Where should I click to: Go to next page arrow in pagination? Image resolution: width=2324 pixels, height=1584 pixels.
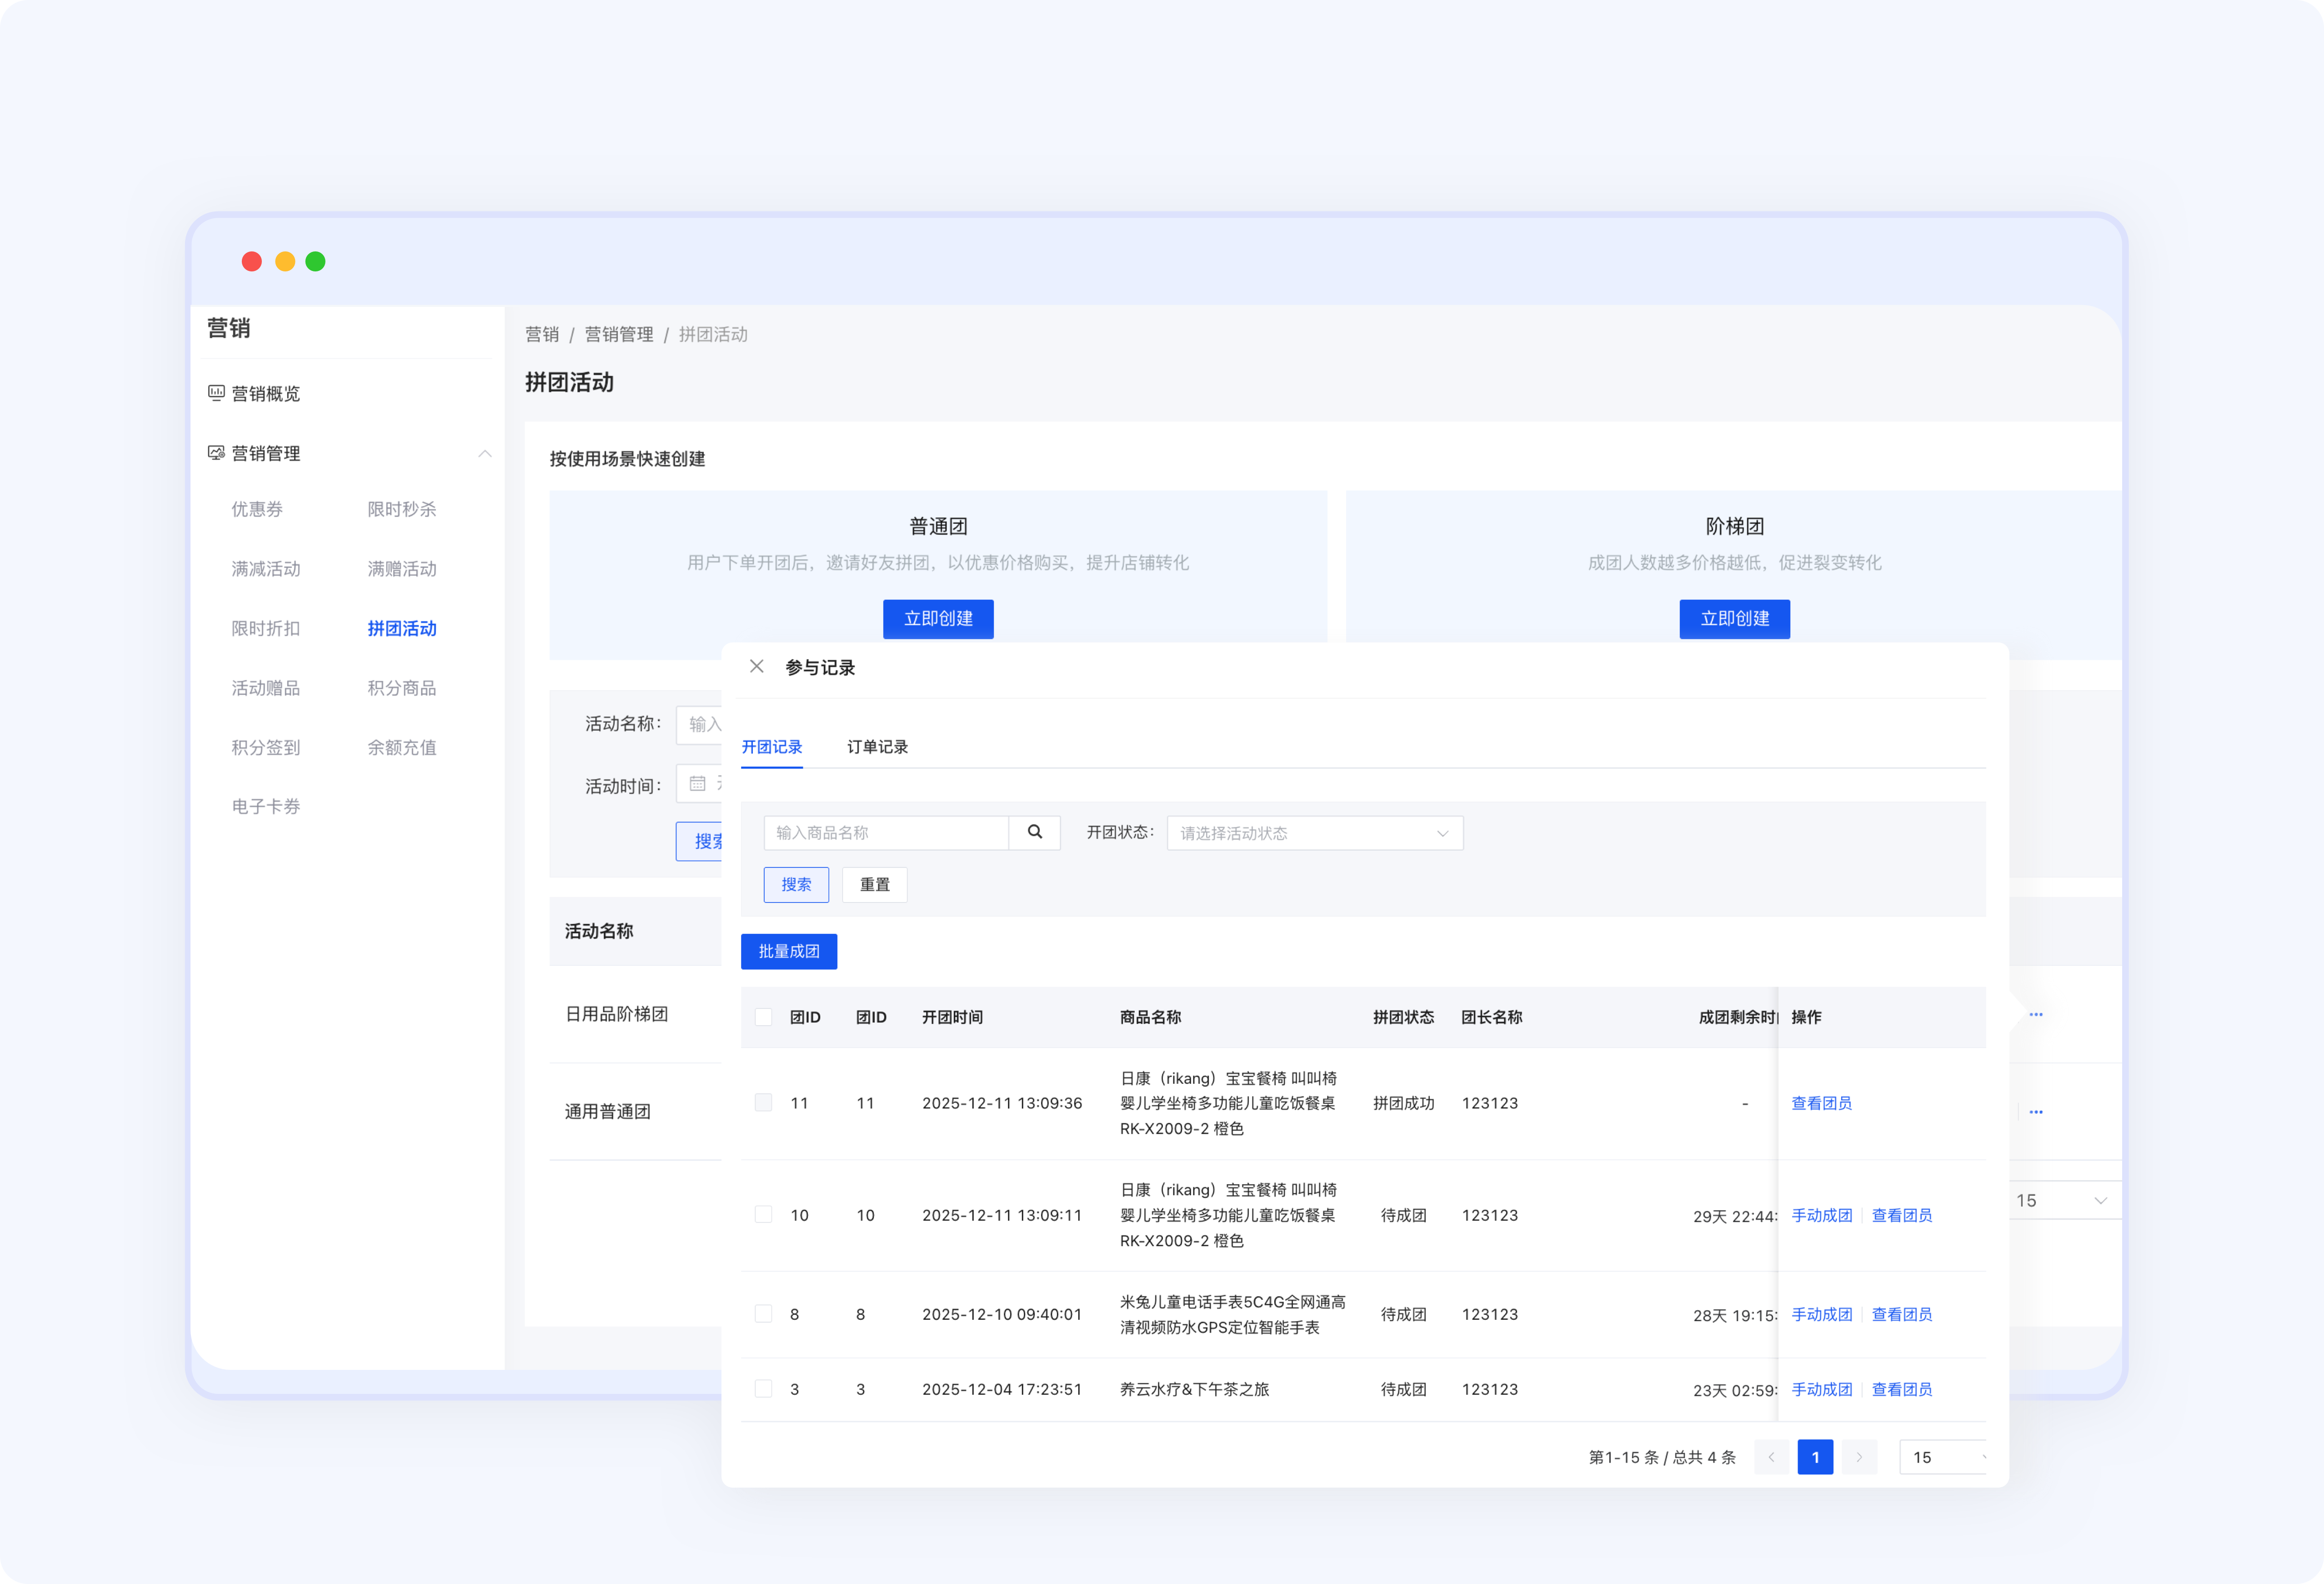(x=1859, y=1457)
